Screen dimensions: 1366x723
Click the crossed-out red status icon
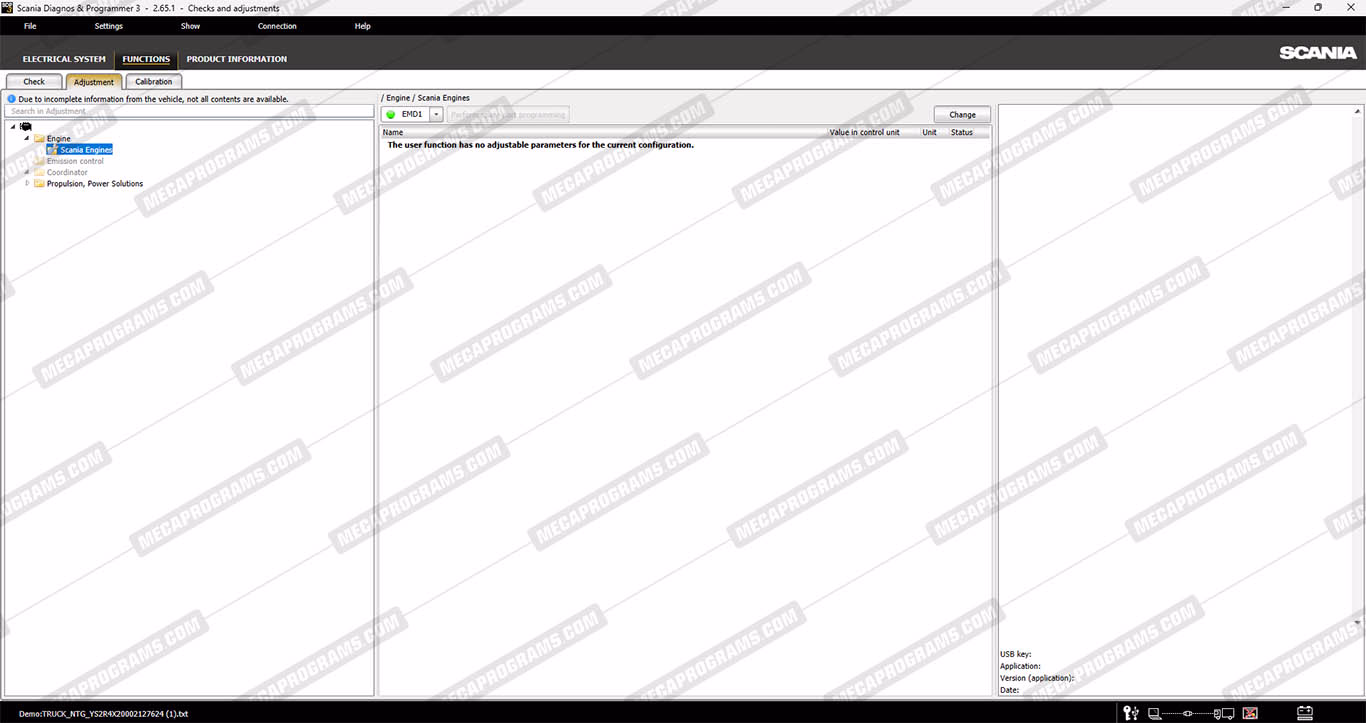pos(1250,714)
